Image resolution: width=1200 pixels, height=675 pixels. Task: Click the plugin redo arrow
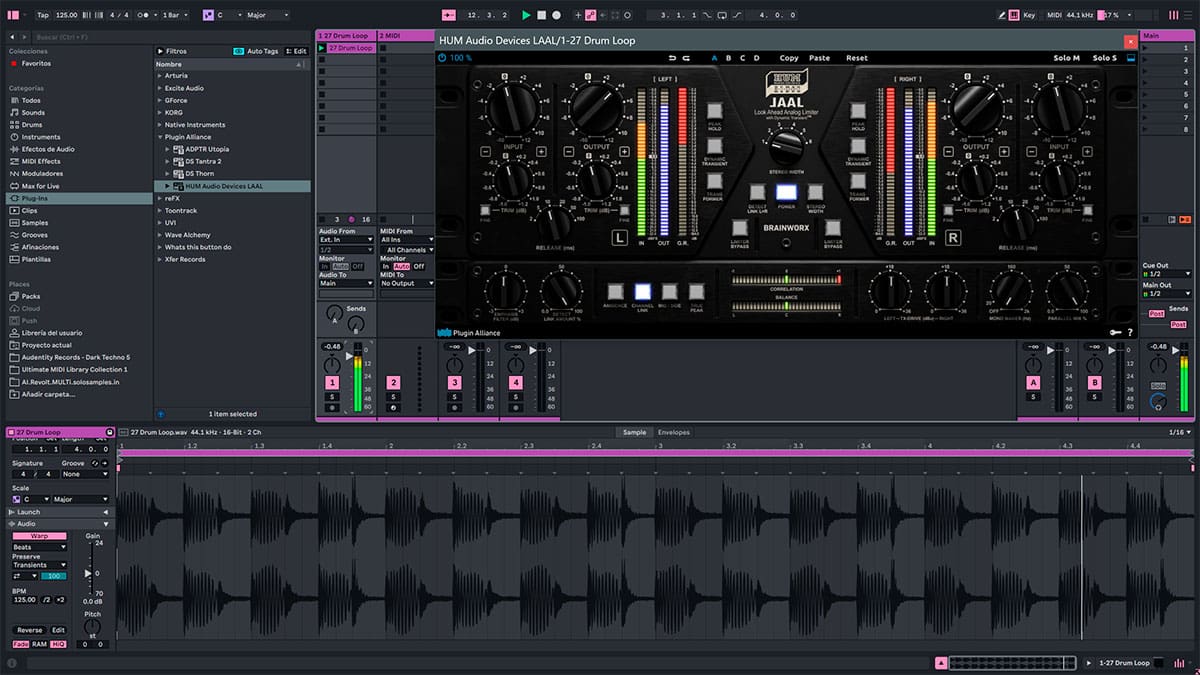coord(688,58)
